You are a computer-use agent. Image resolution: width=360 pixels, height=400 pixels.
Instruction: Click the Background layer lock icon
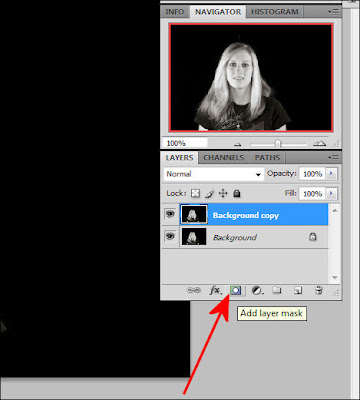coord(312,237)
